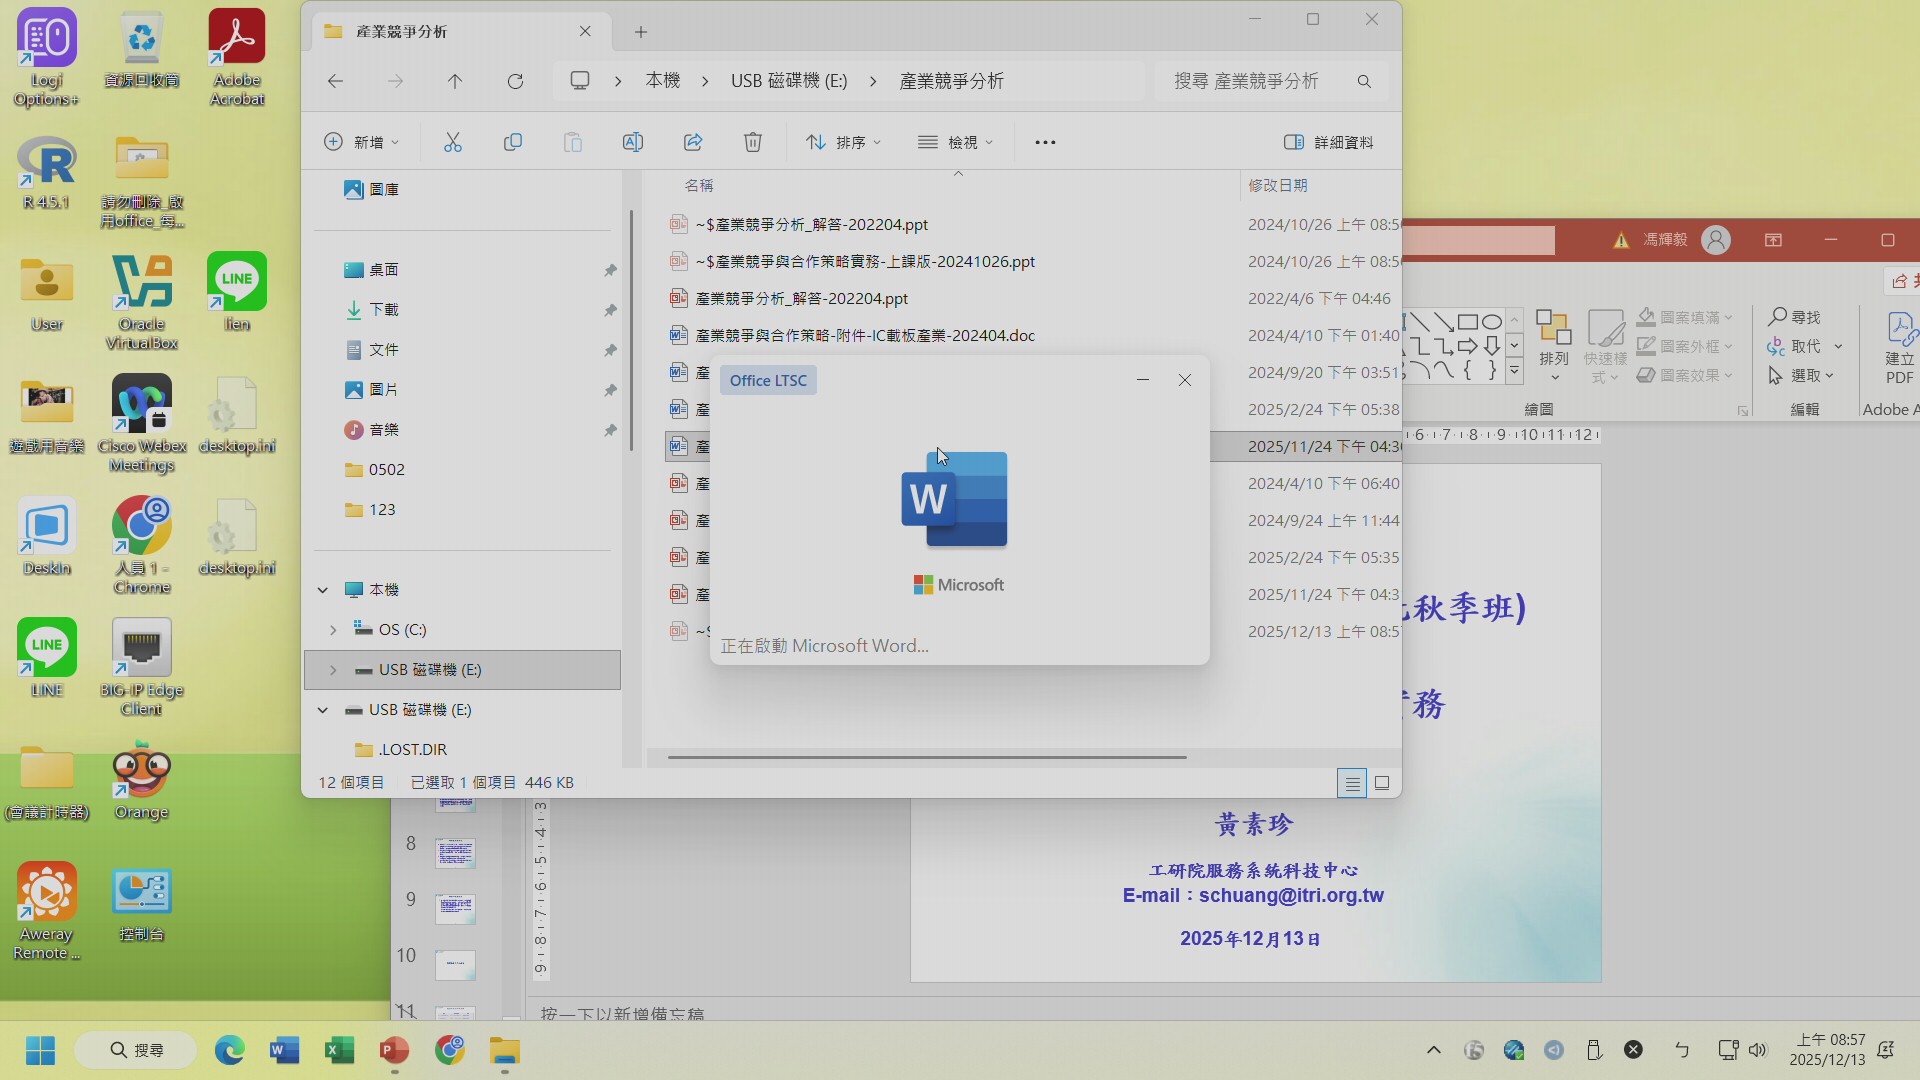The width and height of the screenshot is (1920, 1080).
Task: Click the Rename icon in Explorer toolbar
Action: click(633, 142)
